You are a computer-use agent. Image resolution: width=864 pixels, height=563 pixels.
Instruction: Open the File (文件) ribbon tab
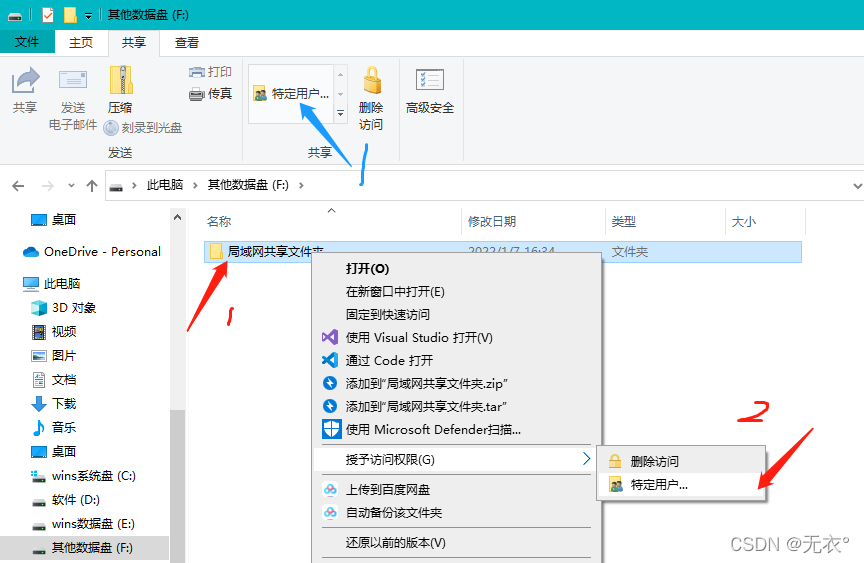pos(27,42)
